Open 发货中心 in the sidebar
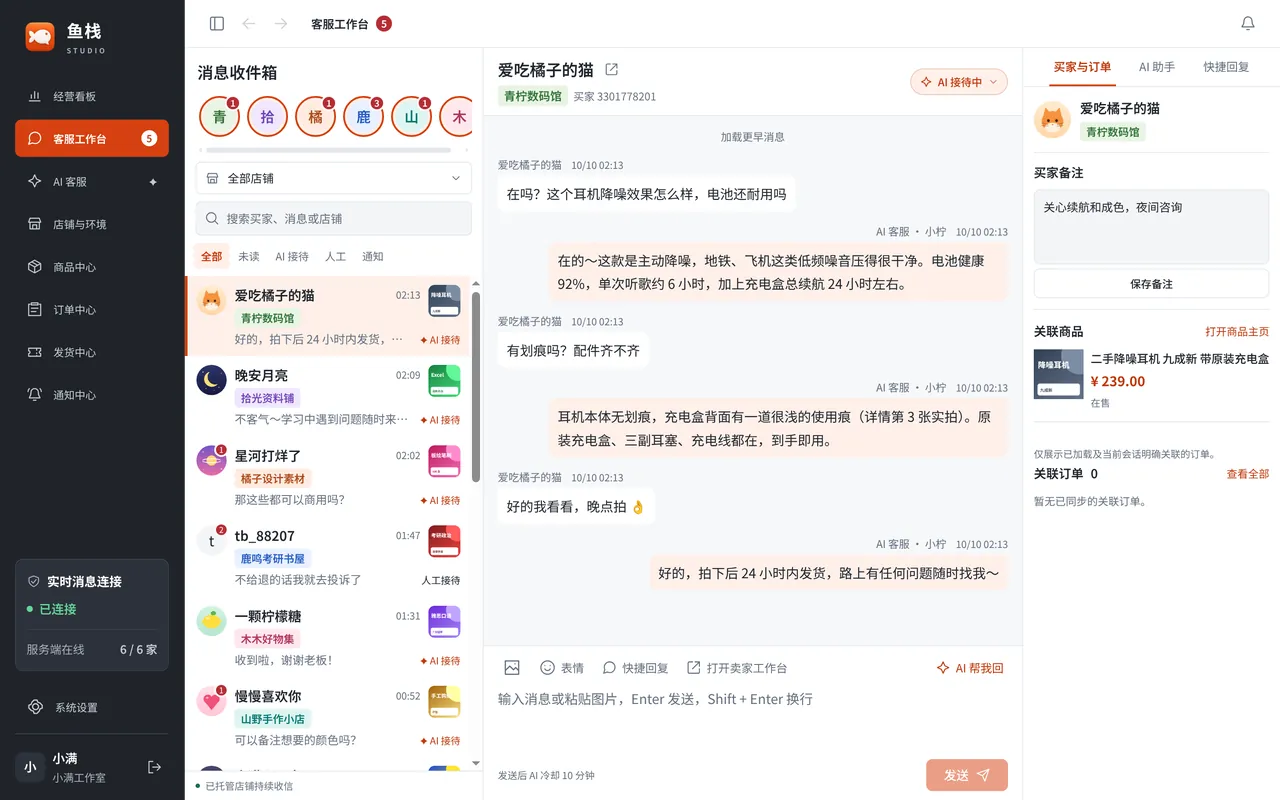The width and height of the screenshot is (1280, 800). tap(92, 352)
